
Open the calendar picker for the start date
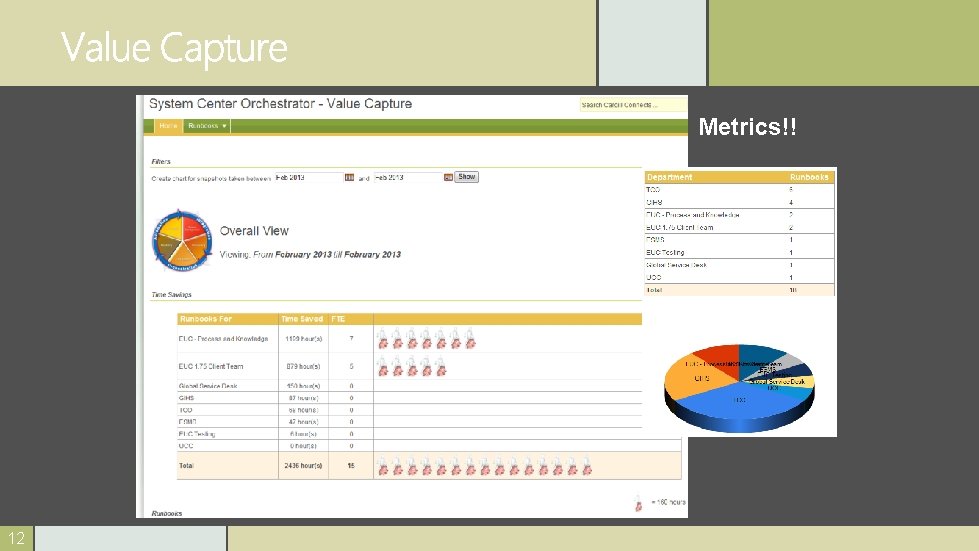[x=349, y=178]
